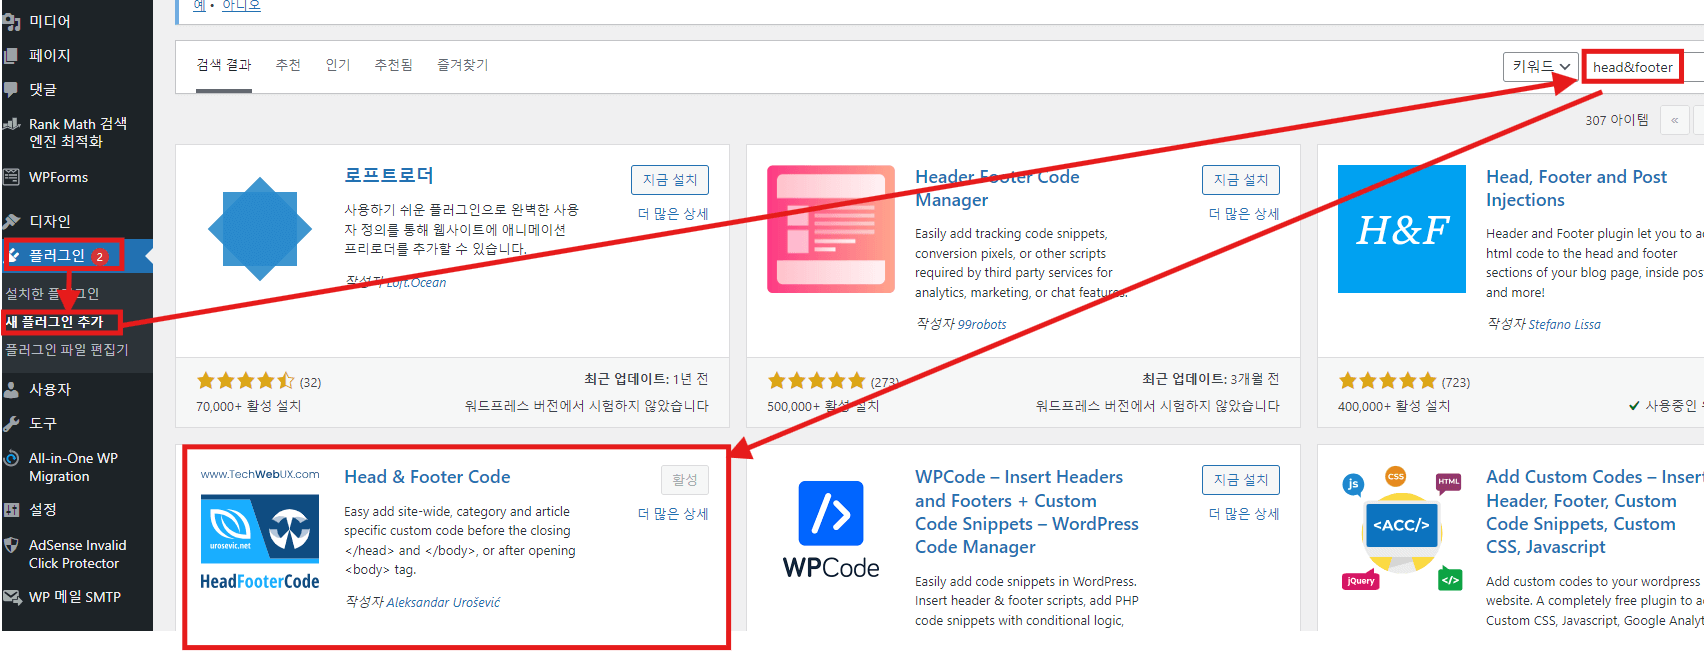Screen dimensions: 1704x651
Task: Click the 설정 settings icon
Action: (x=12, y=509)
